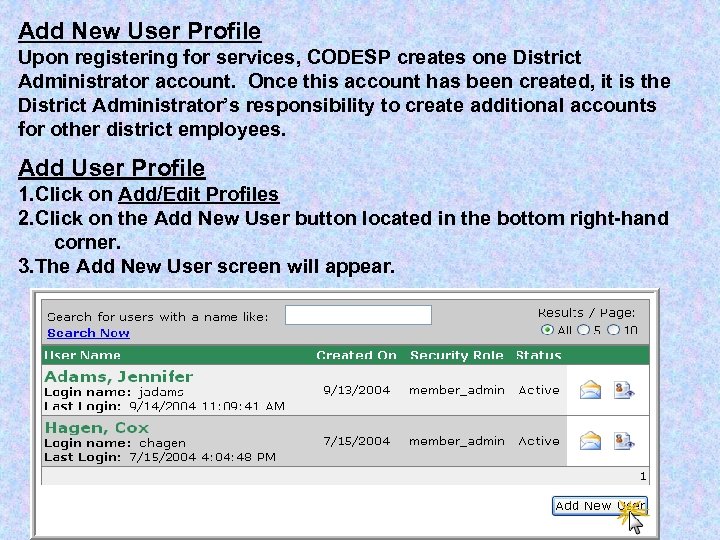The width and height of the screenshot is (720, 540).
Task: Click the 9/13/2004 created date
Action: 356,390
